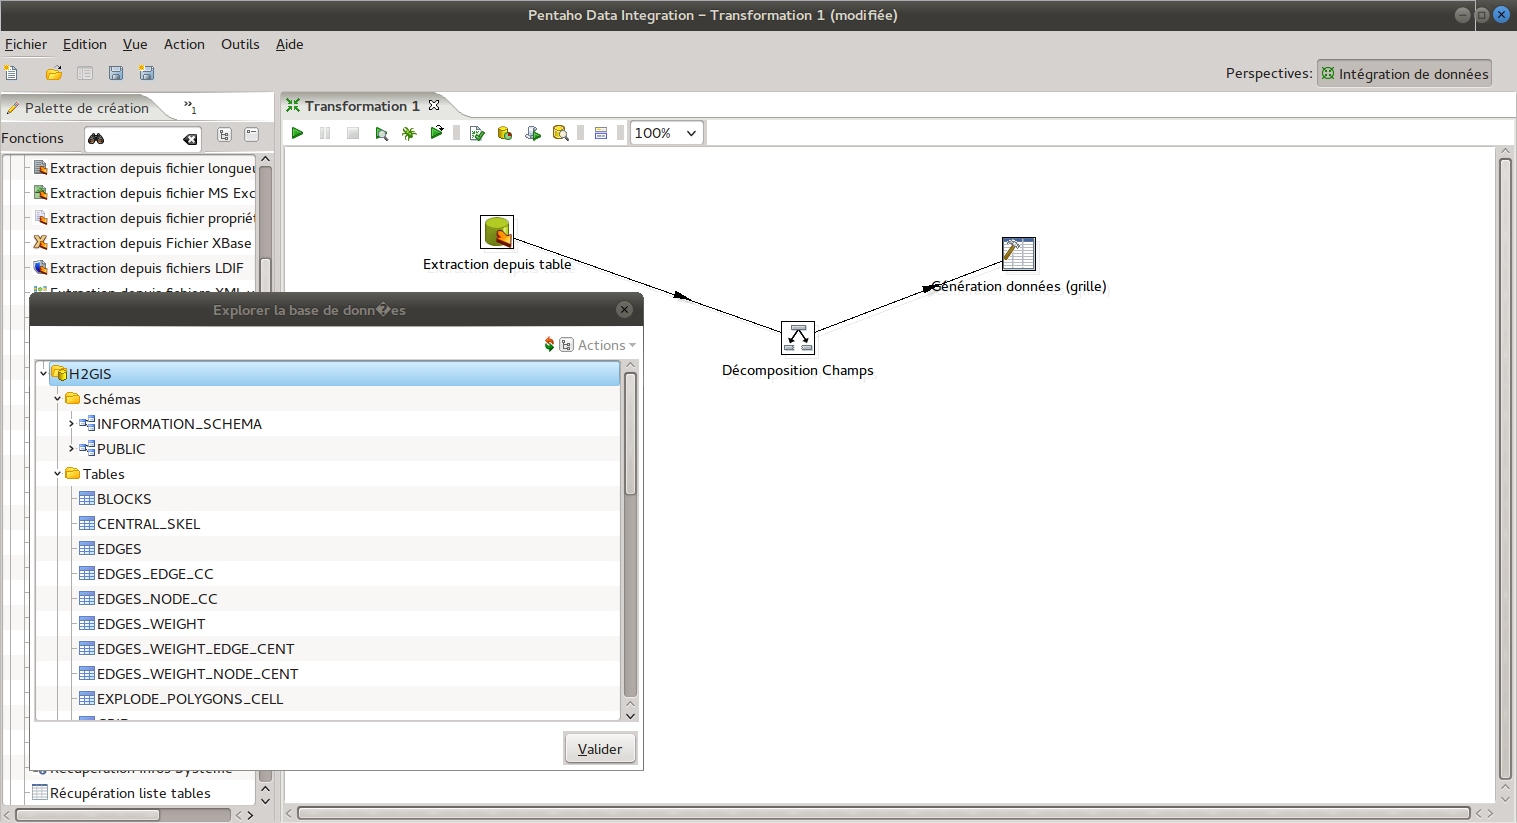Click the Save As disk icon

[147, 73]
